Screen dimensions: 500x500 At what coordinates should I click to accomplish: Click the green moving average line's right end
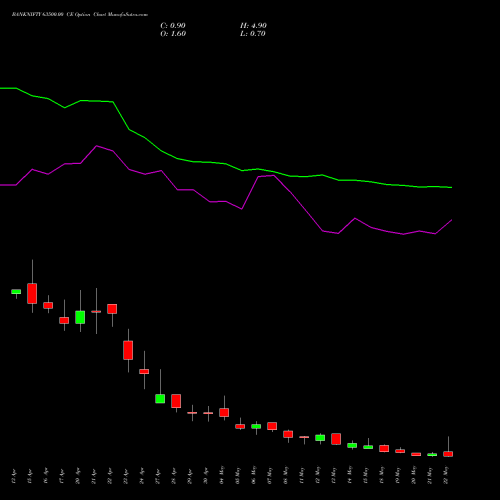click(451, 187)
